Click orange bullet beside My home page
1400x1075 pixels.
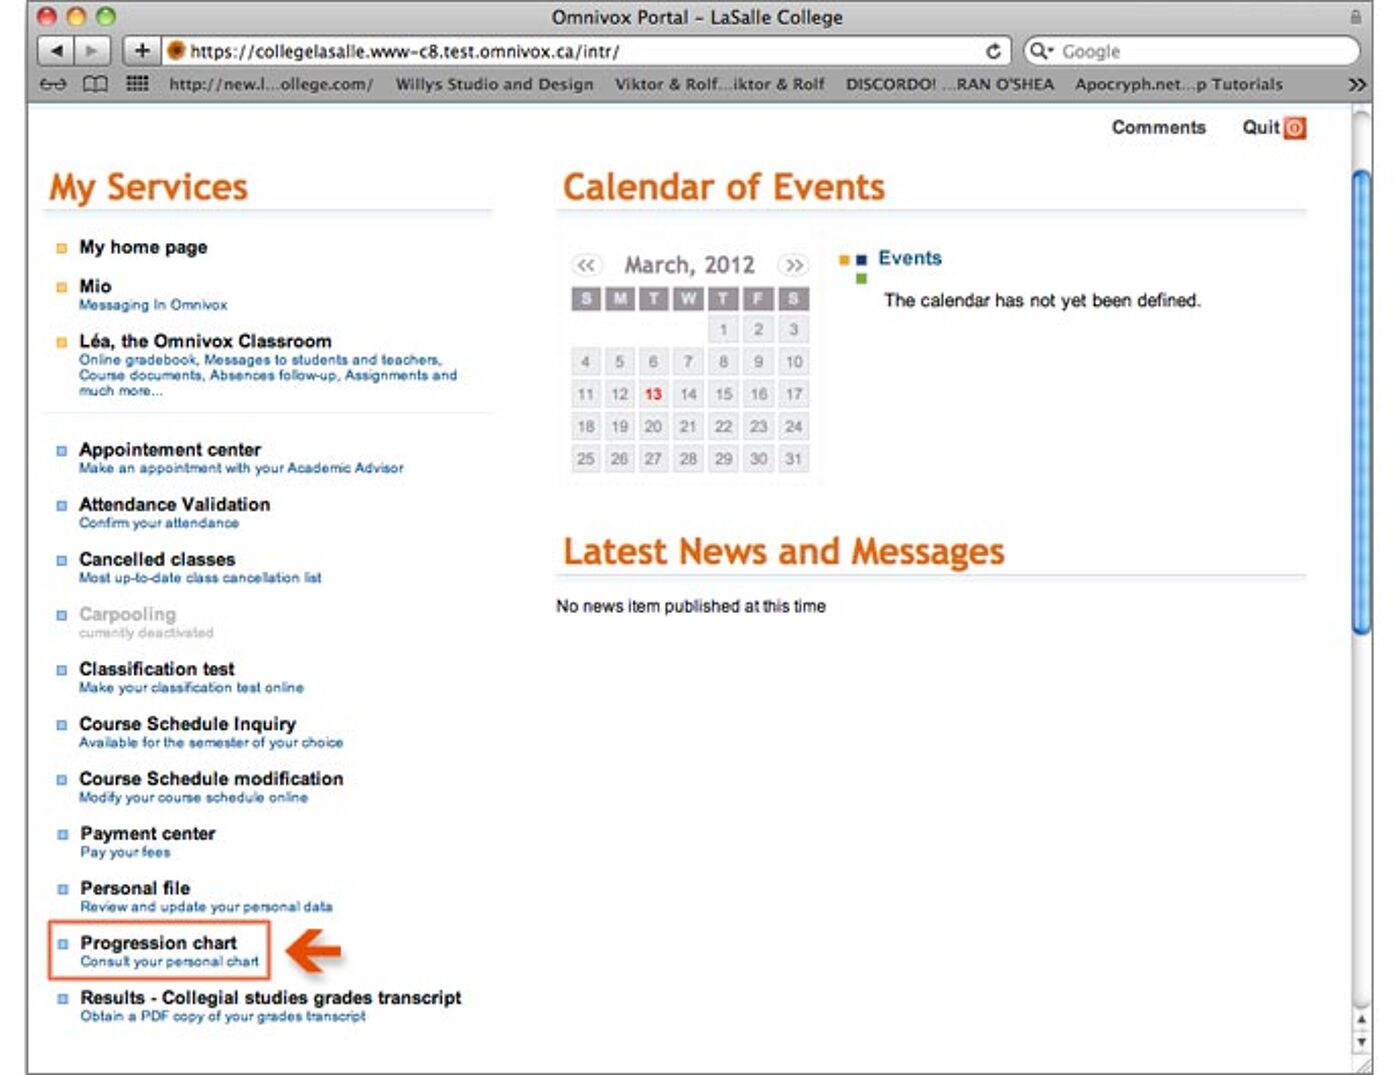61,248
